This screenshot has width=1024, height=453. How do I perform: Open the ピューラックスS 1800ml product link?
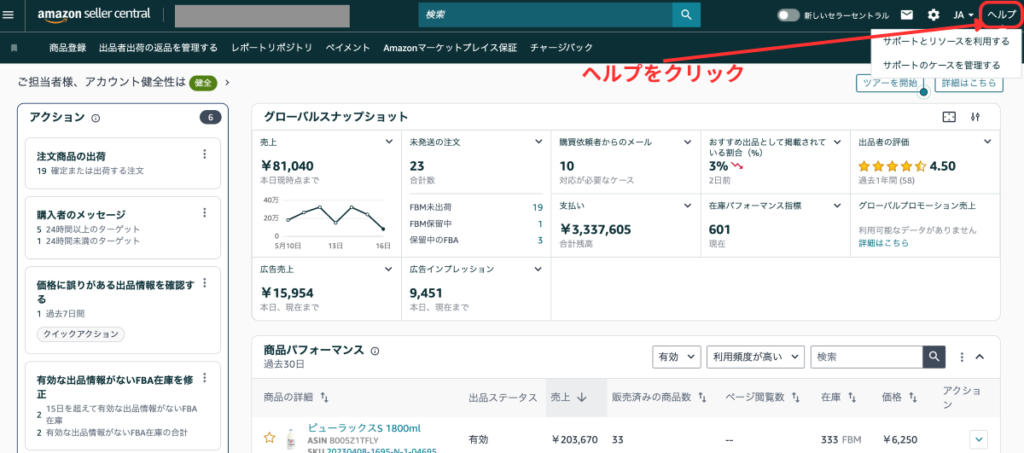(x=364, y=428)
